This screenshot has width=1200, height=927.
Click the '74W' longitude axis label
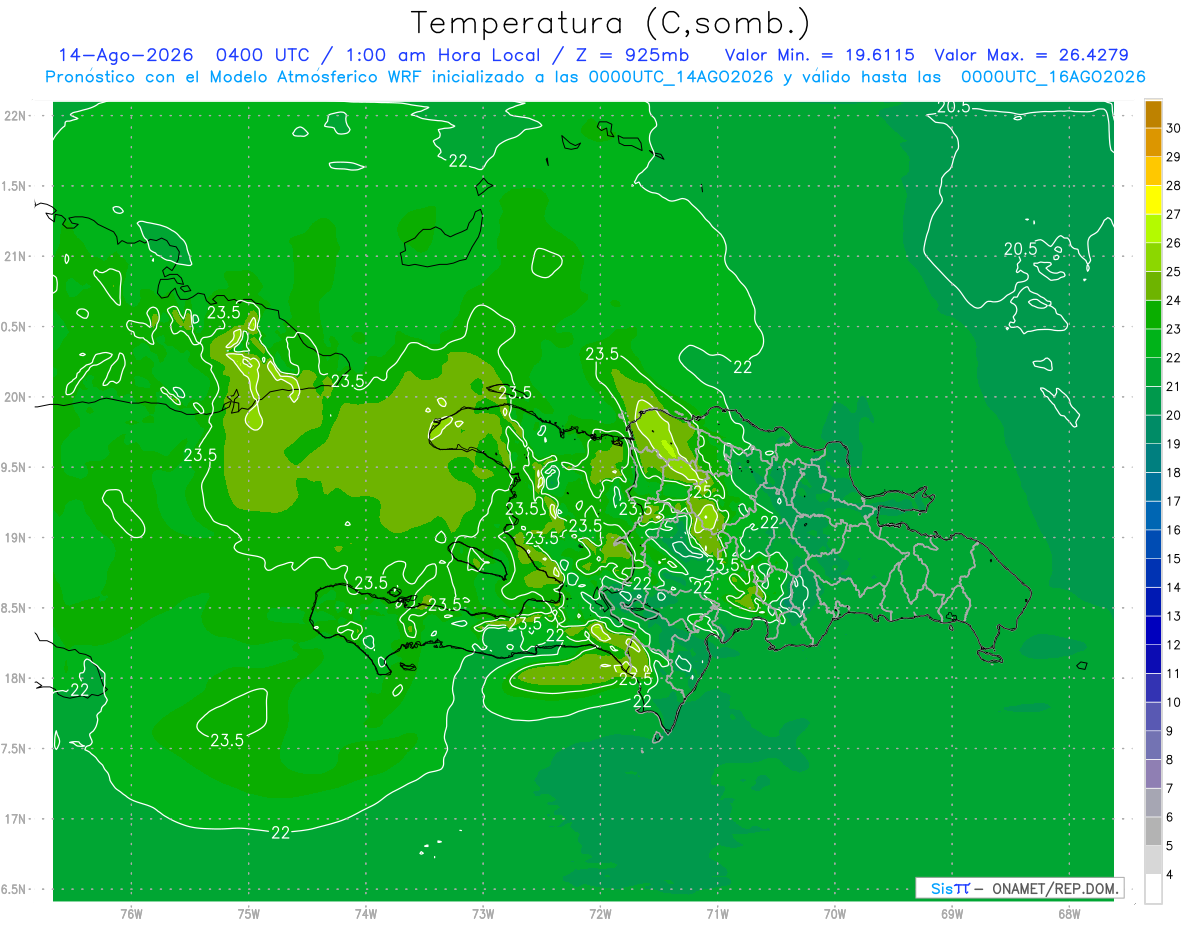point(366,914)
